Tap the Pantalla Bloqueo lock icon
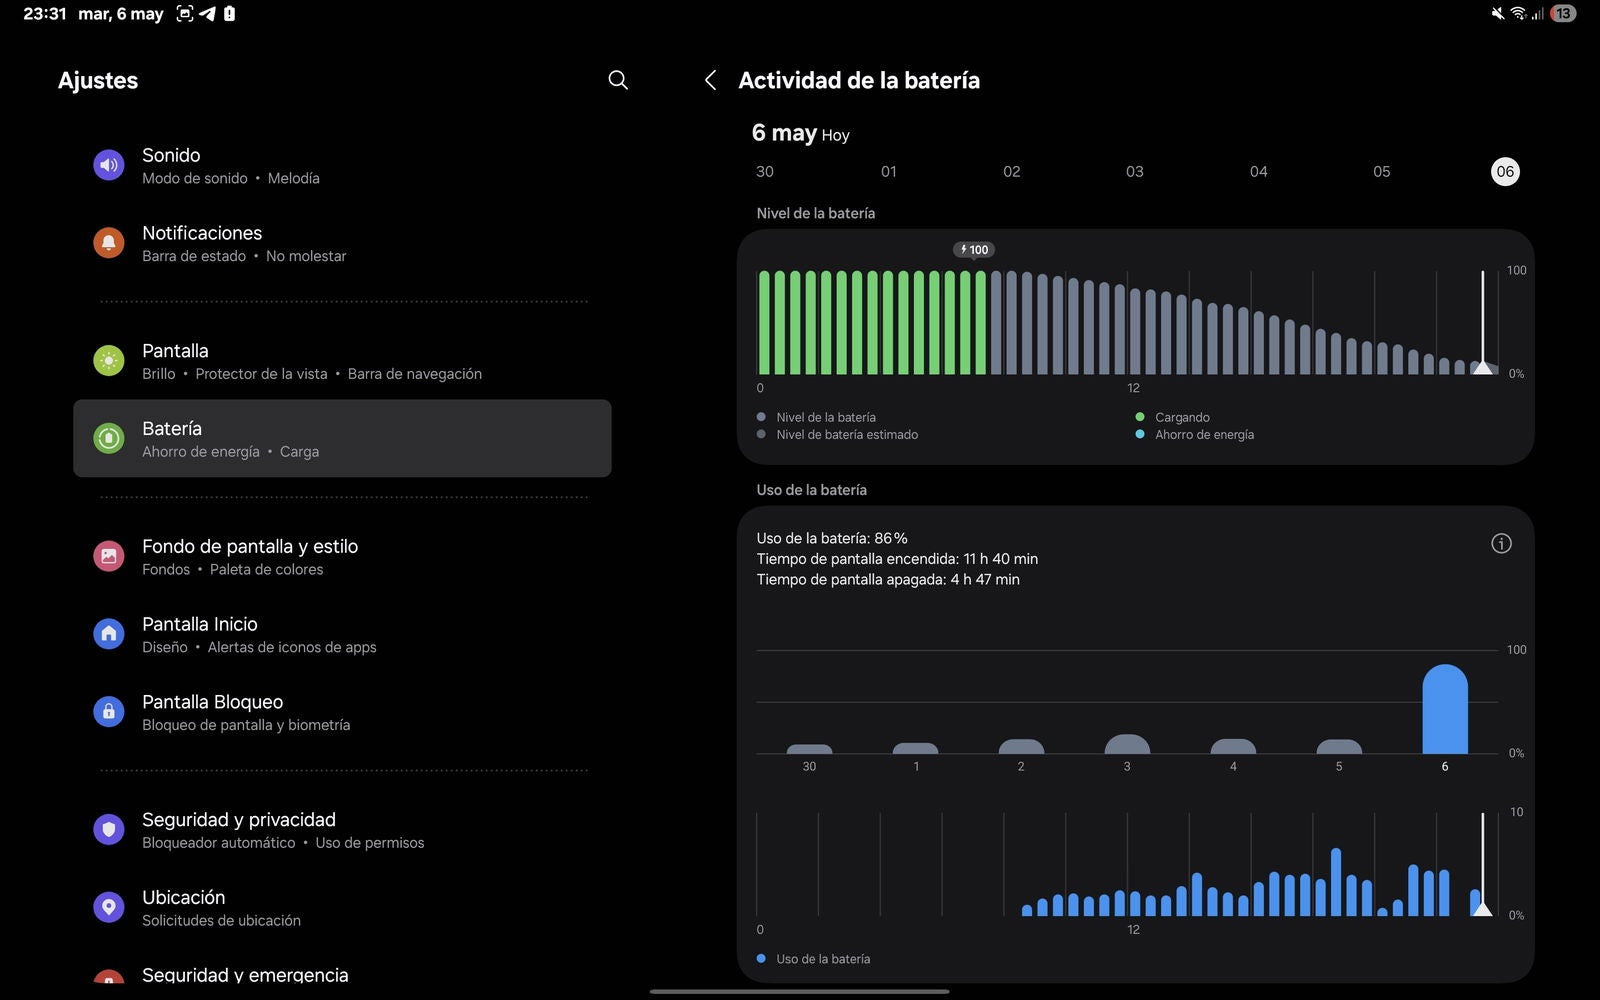 (x=109, y=712)
